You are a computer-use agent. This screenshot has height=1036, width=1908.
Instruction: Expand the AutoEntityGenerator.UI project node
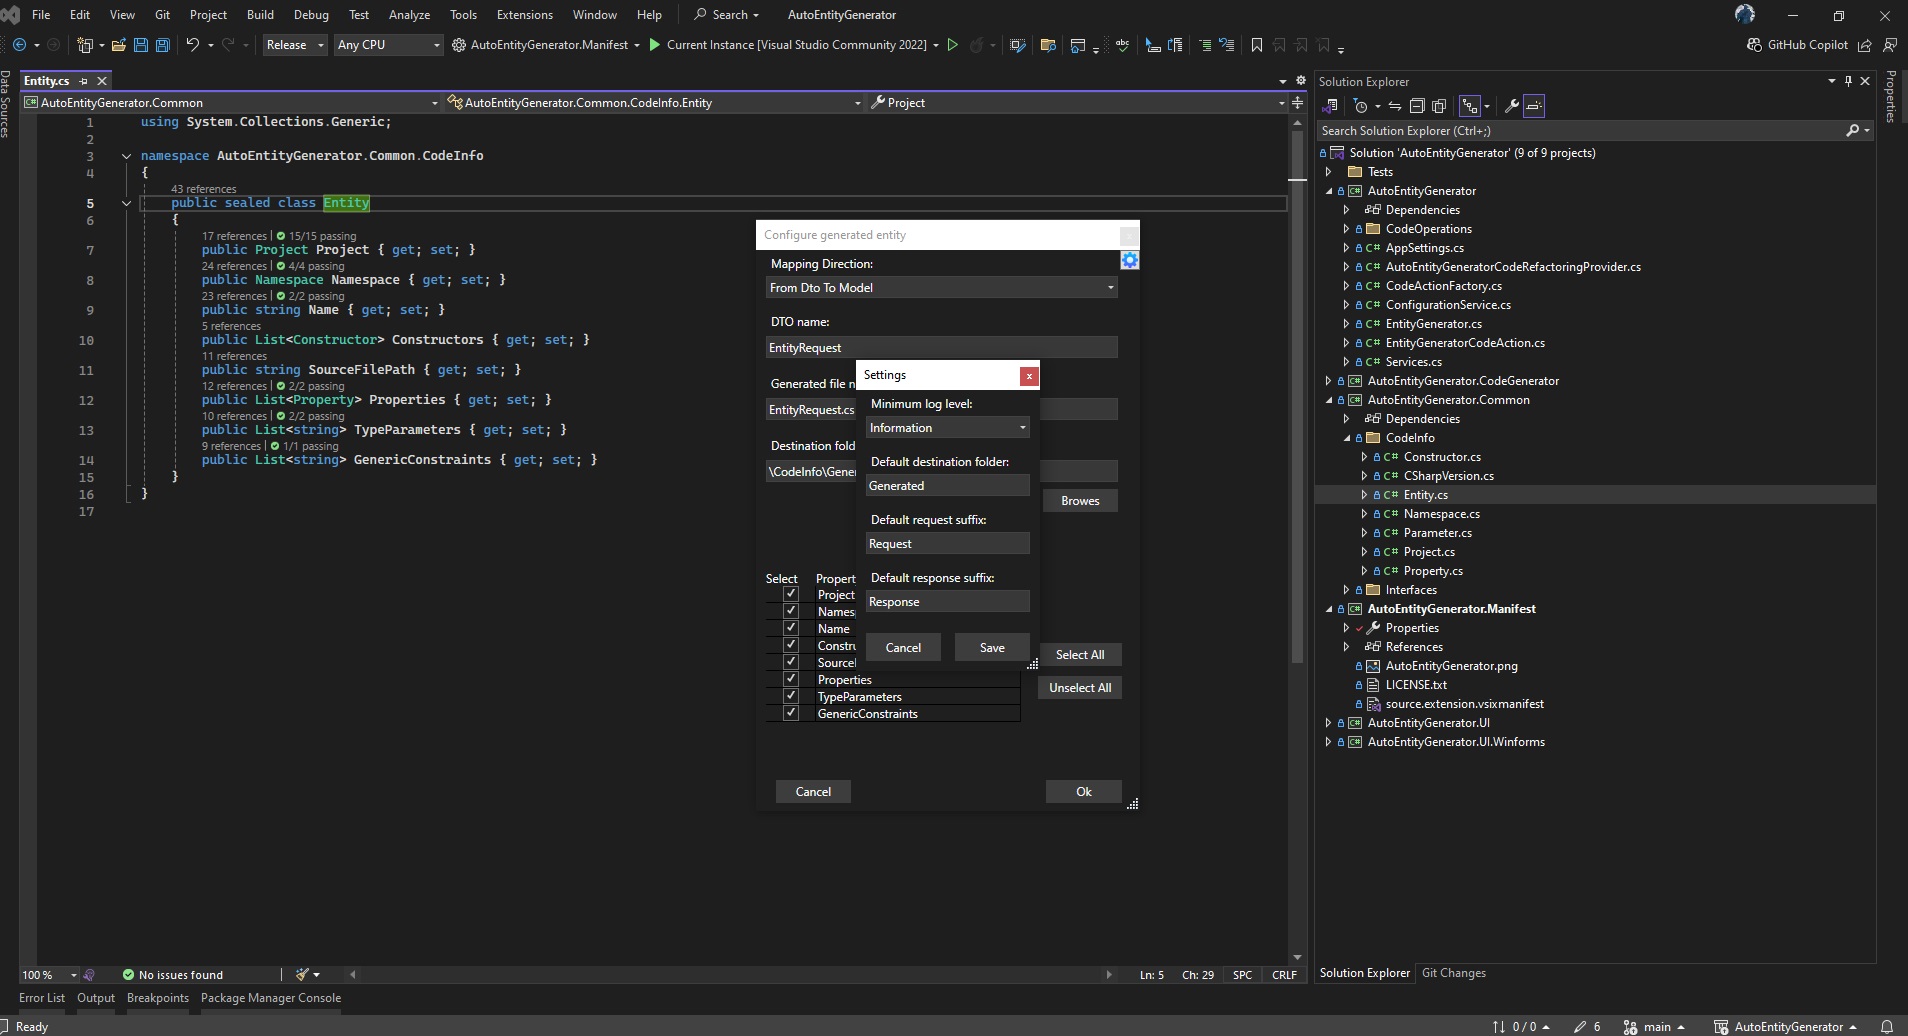point(1329,723)
